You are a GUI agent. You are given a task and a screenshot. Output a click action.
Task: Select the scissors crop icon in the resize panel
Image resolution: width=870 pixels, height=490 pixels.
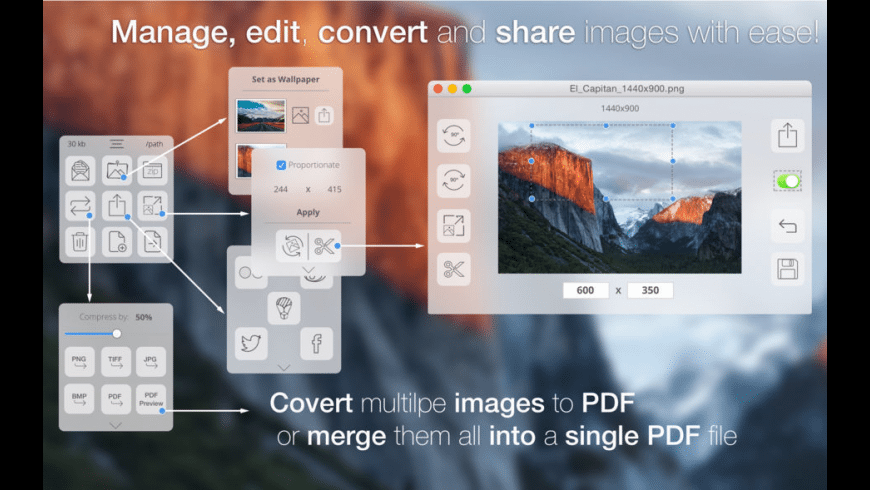325,245
